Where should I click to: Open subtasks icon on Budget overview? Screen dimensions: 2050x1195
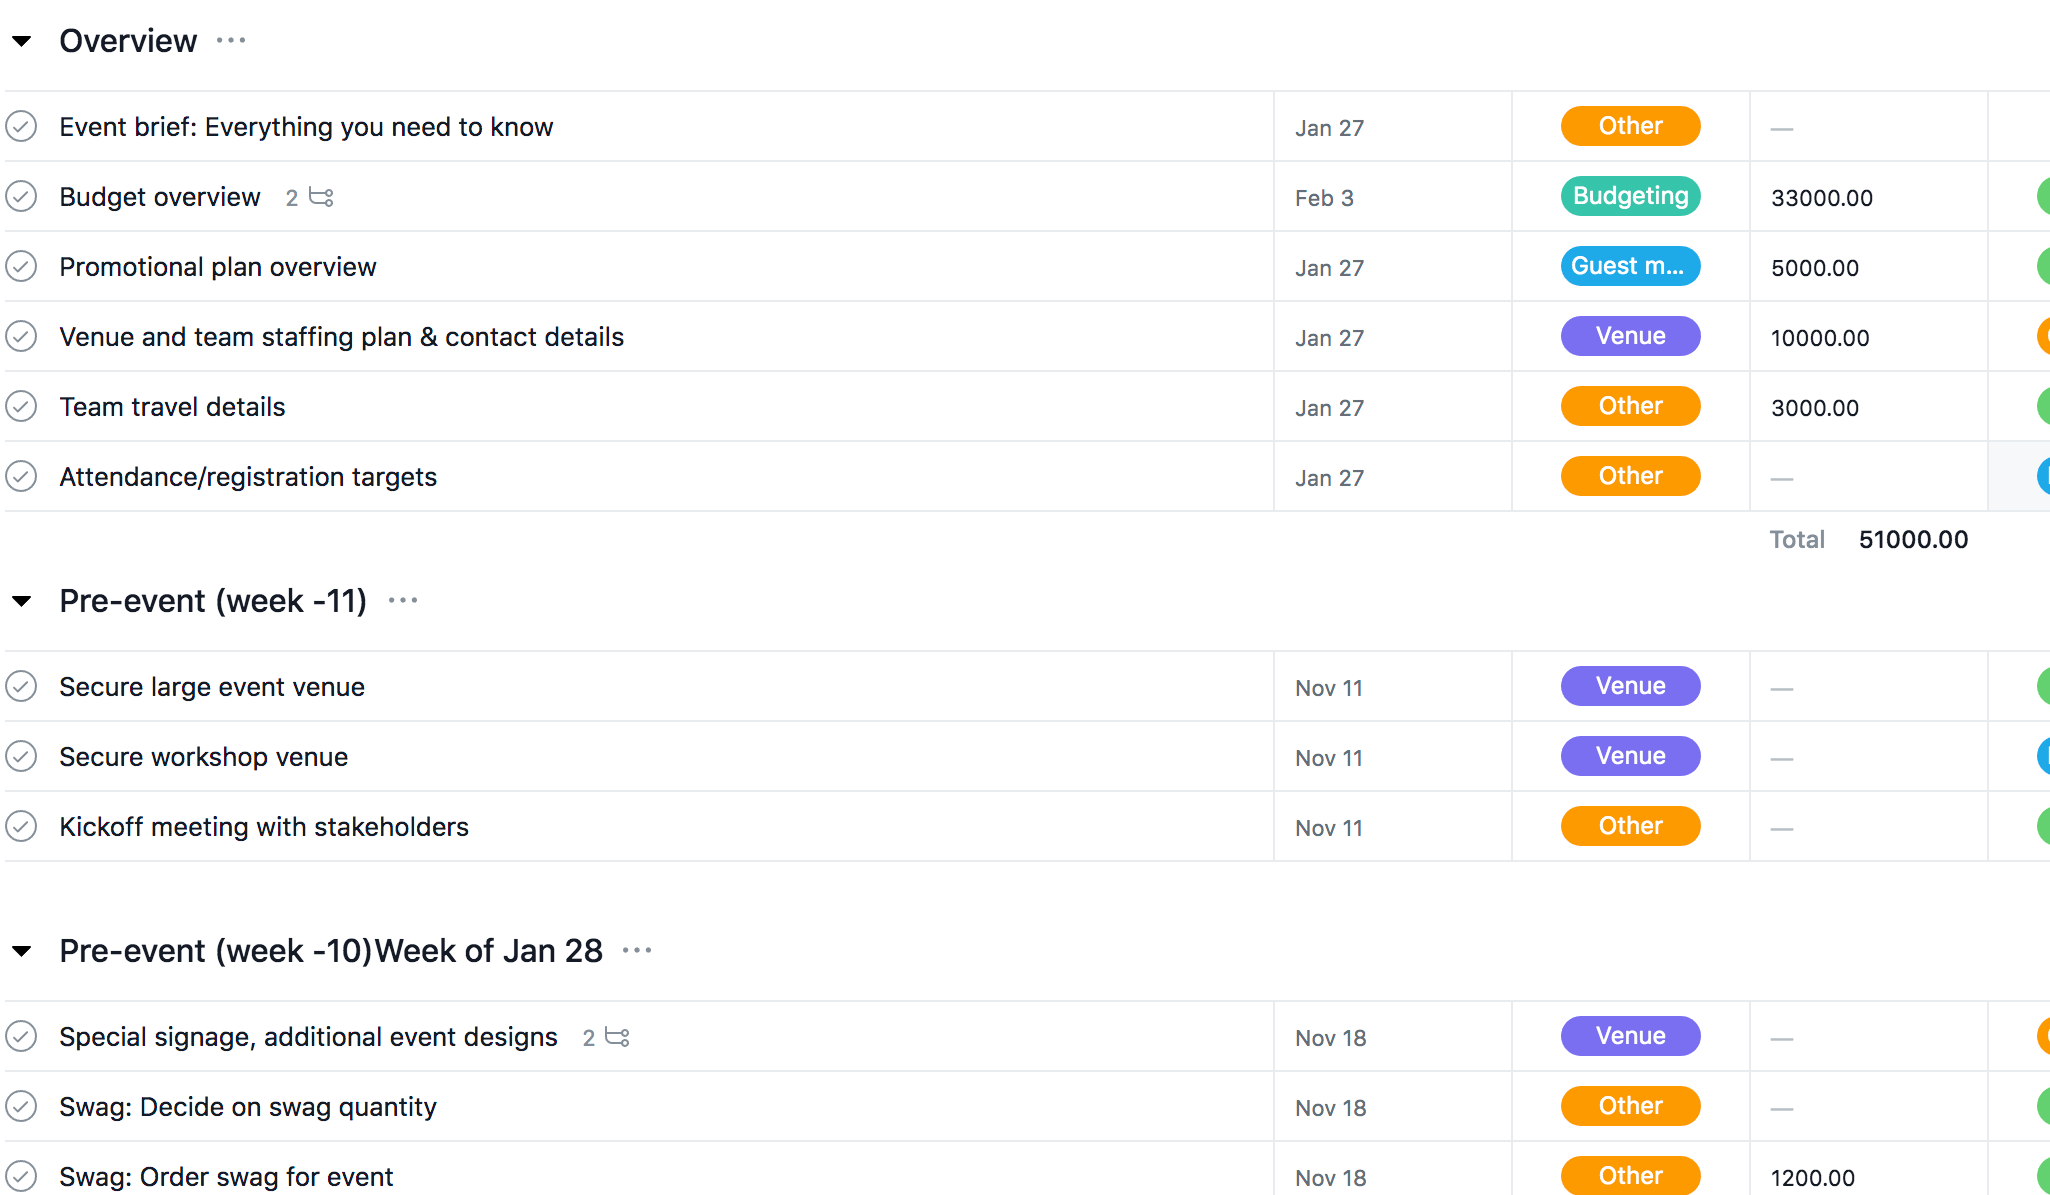click(321, 197)
